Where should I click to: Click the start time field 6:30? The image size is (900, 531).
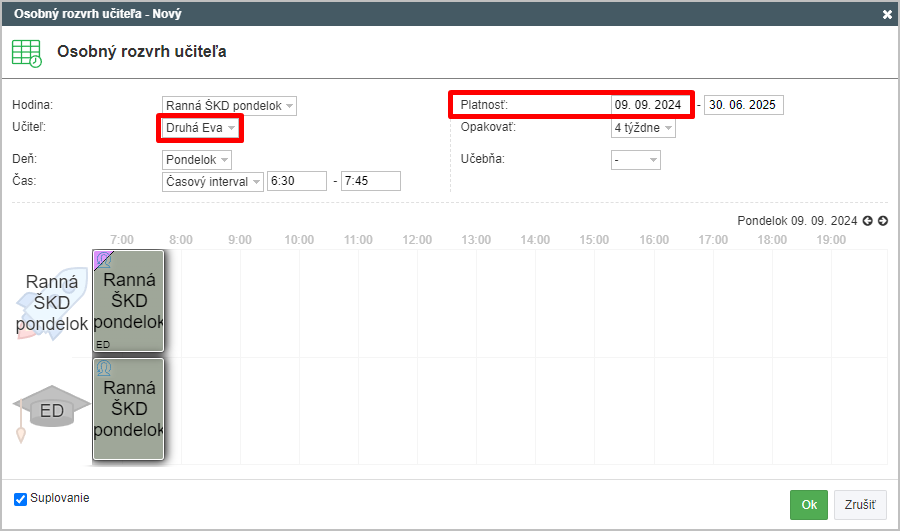click(297, 181)
